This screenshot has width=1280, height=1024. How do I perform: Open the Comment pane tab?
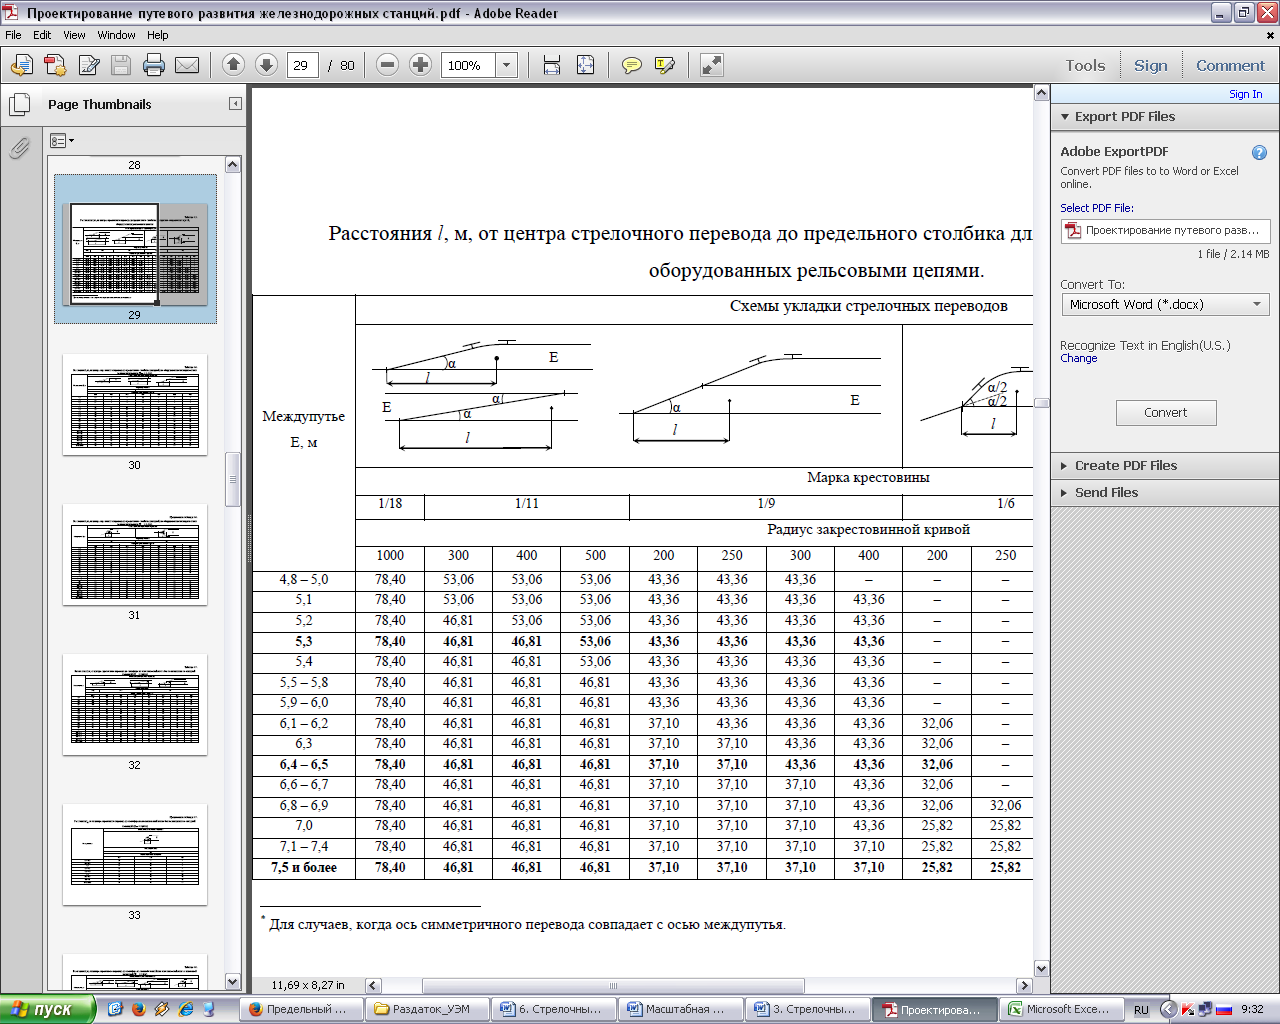click(x=1230, y=66)
